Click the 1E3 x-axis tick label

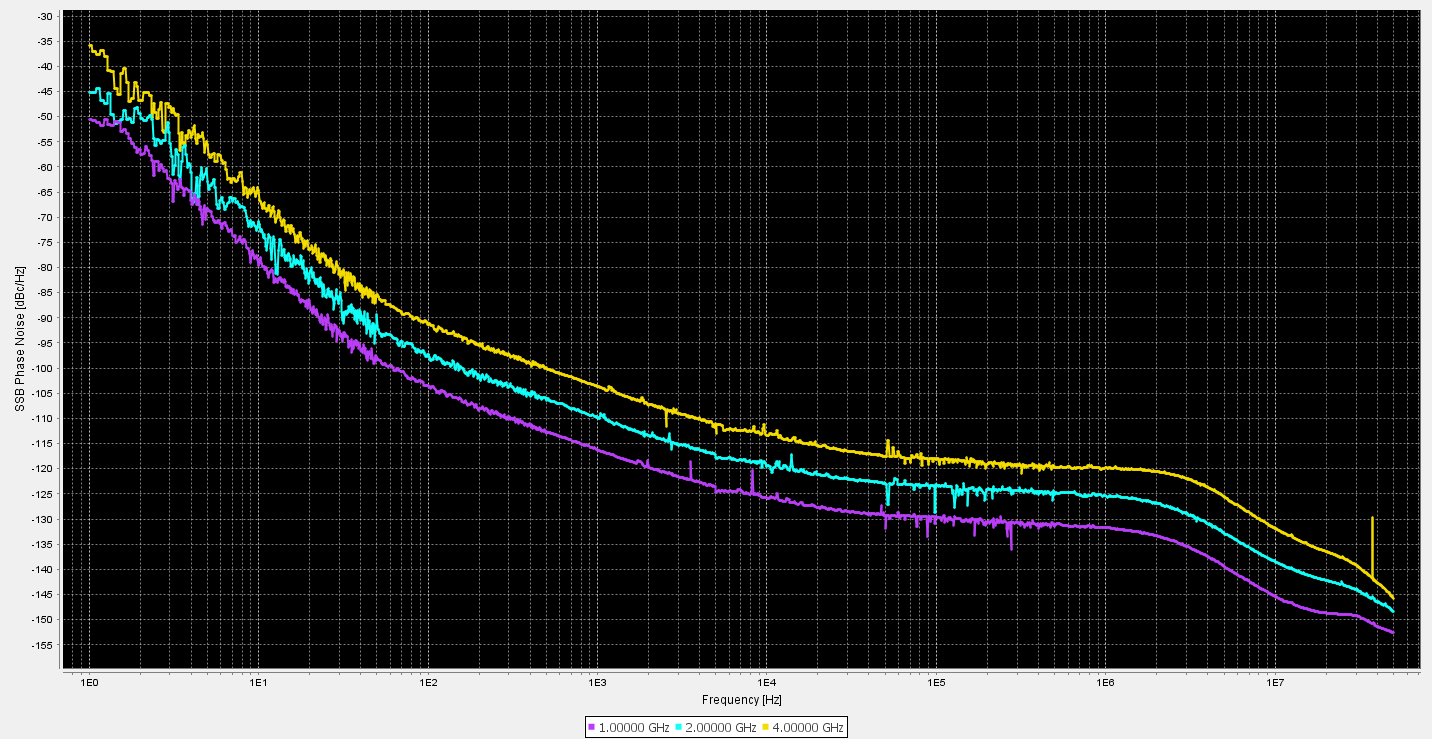597,683
